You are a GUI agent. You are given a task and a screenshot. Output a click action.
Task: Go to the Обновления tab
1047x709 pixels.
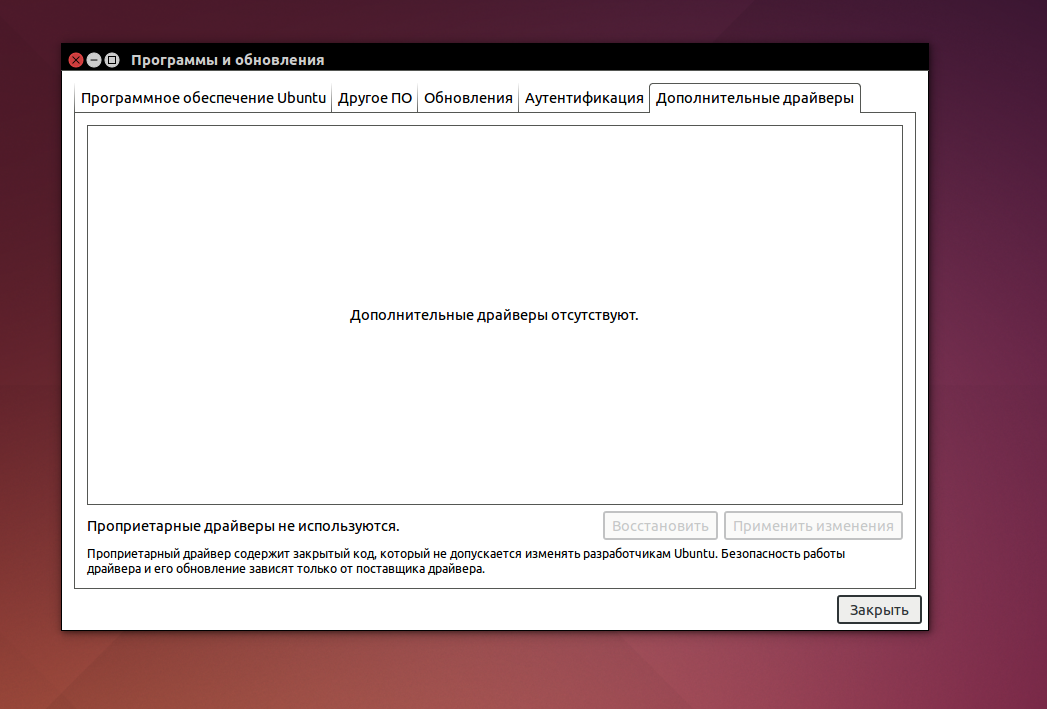(x=468, y=98)
